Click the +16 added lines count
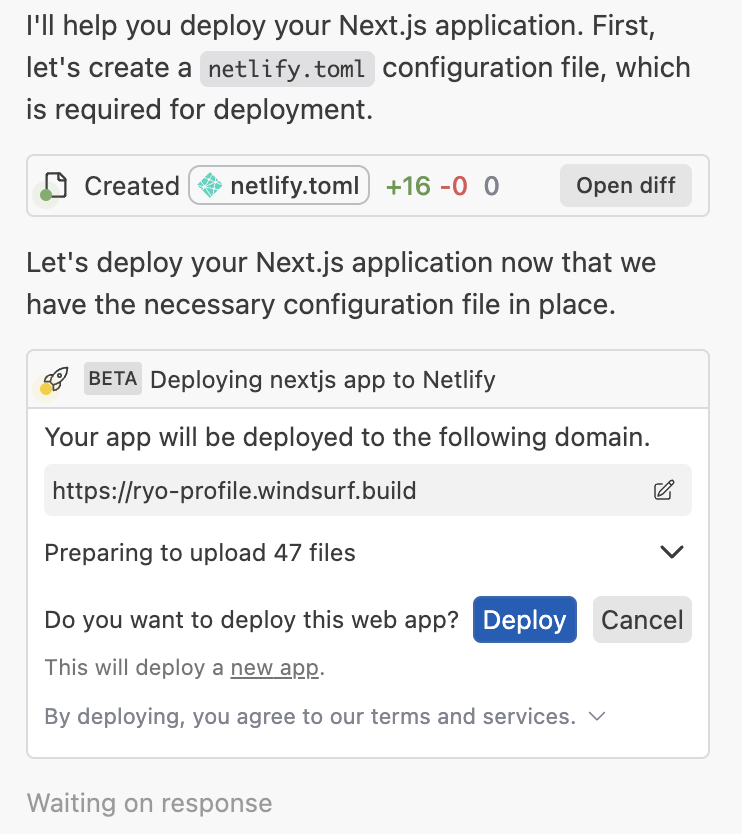The height and width of the screenshot is (834, 748). (x=408, y=186)
